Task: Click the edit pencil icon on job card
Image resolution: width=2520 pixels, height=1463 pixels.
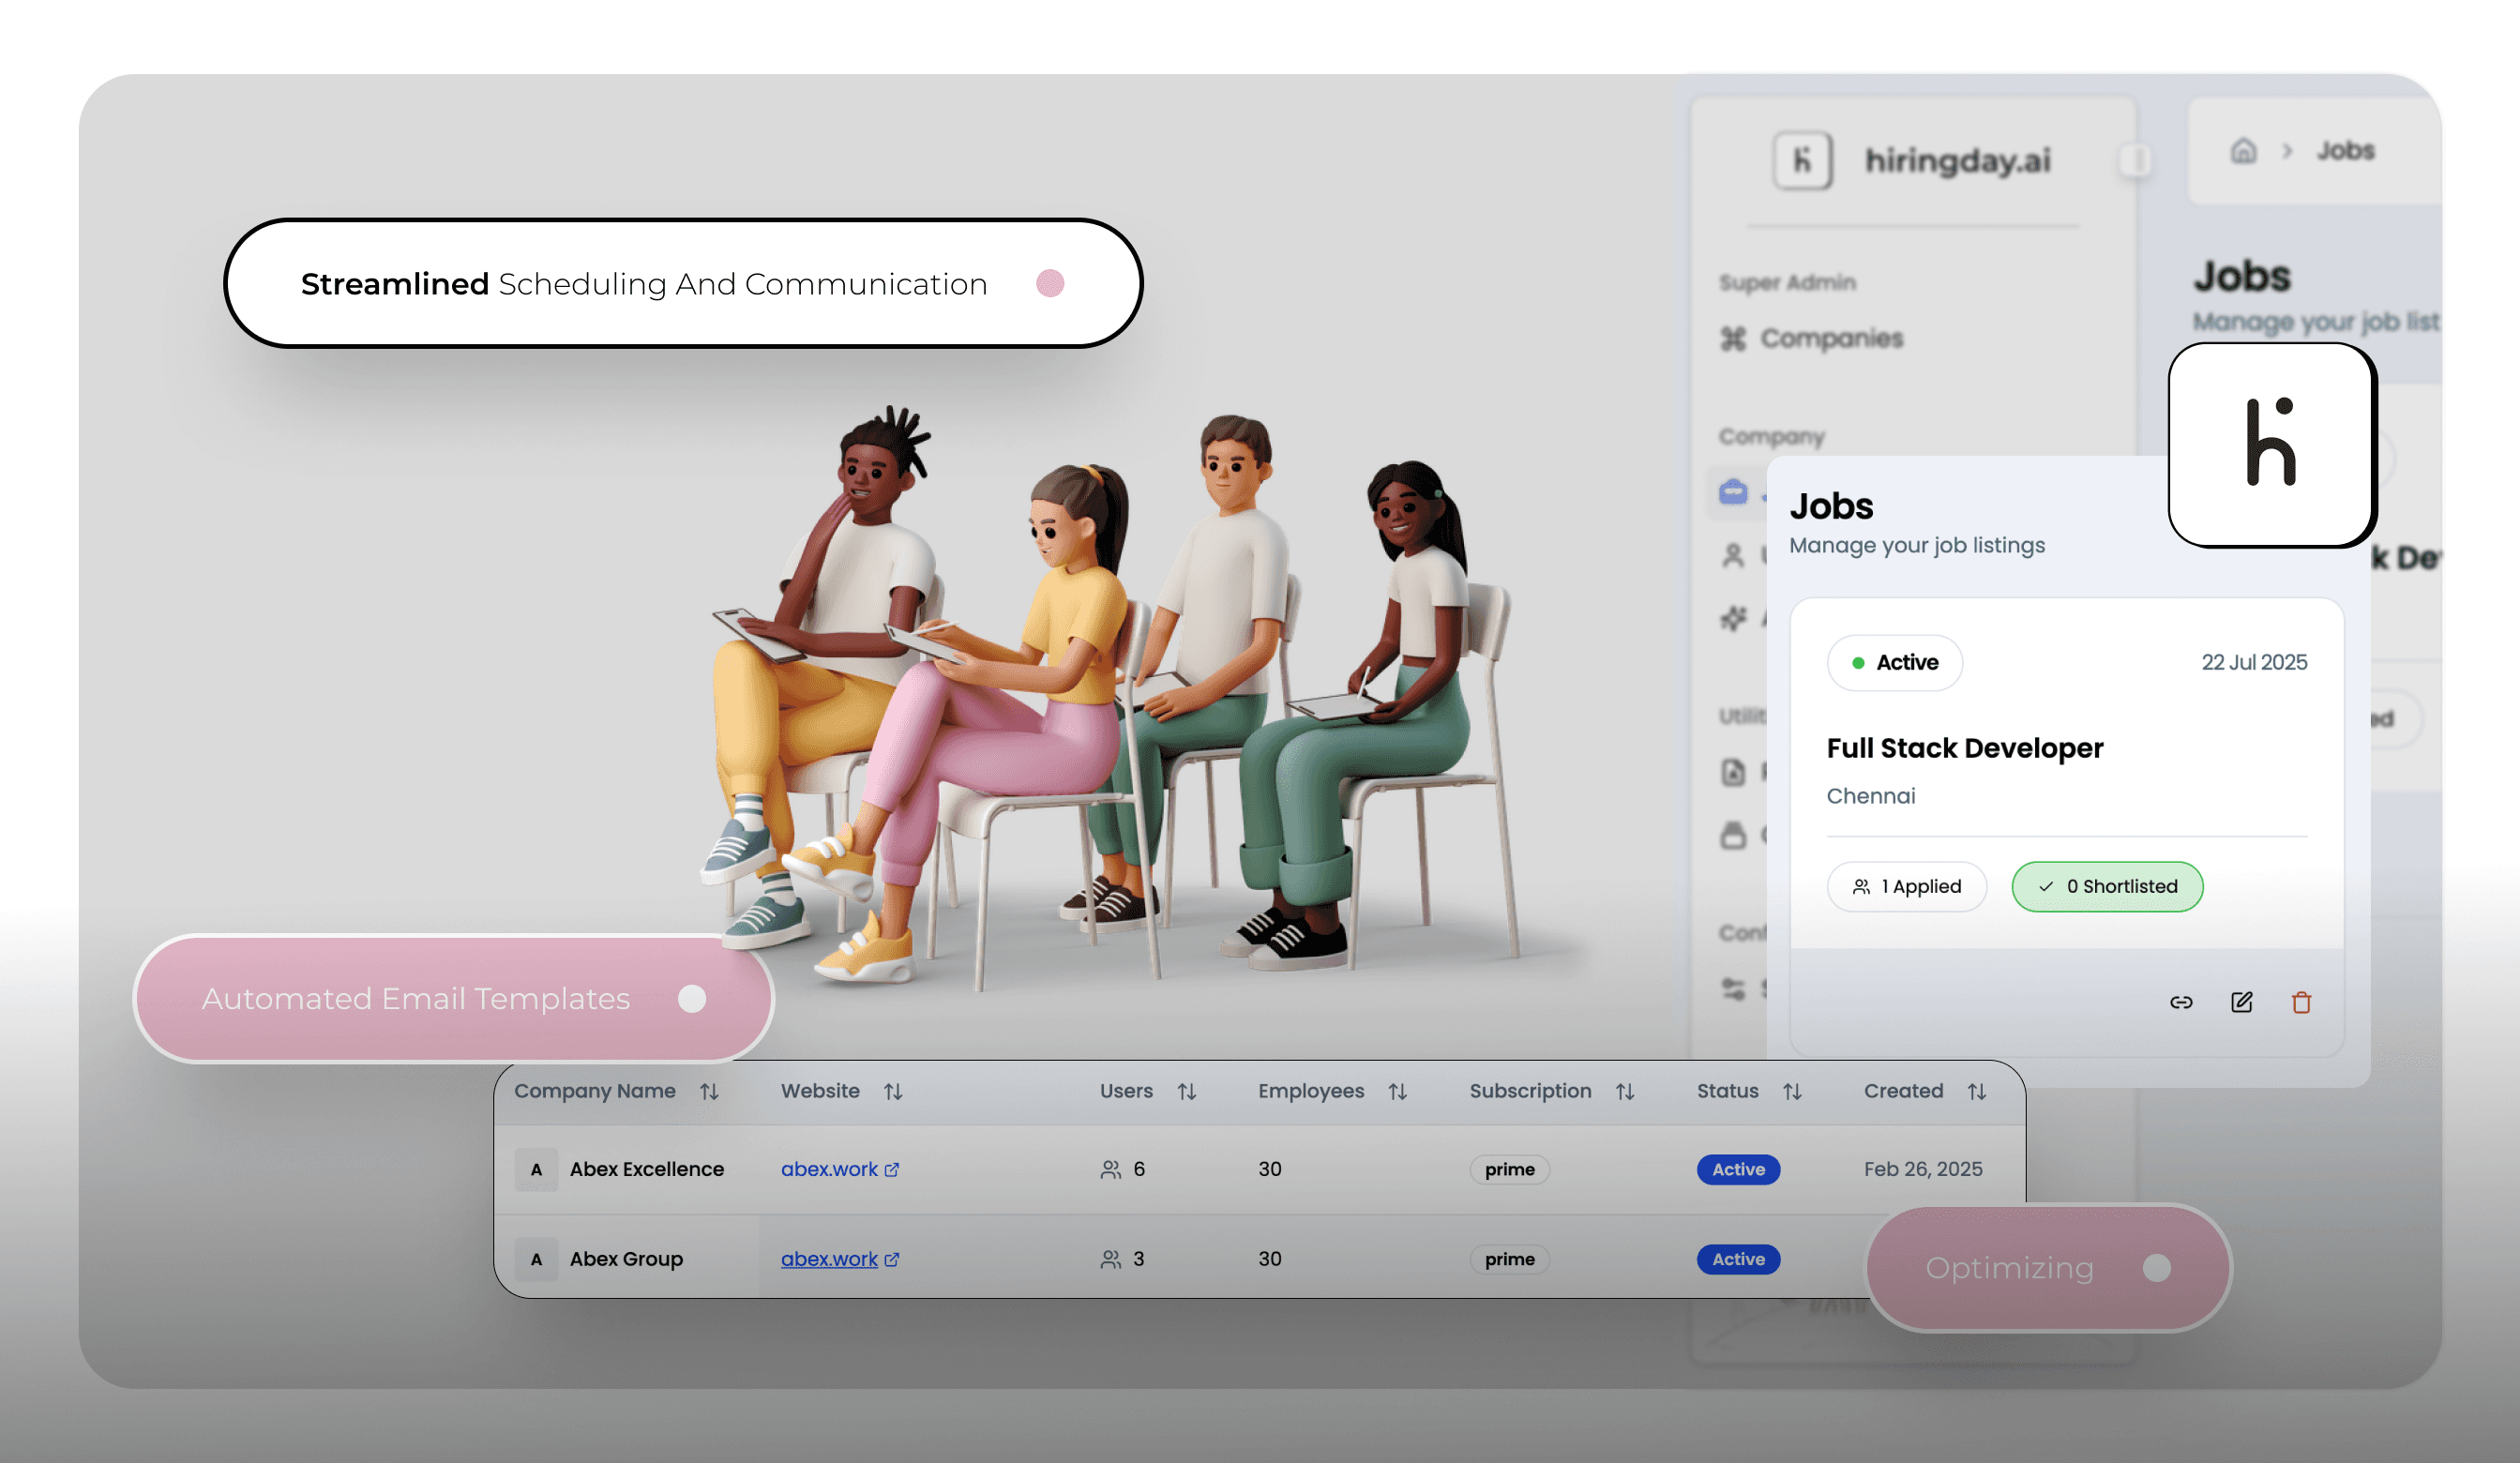Action: [x=2242, y=1002]
